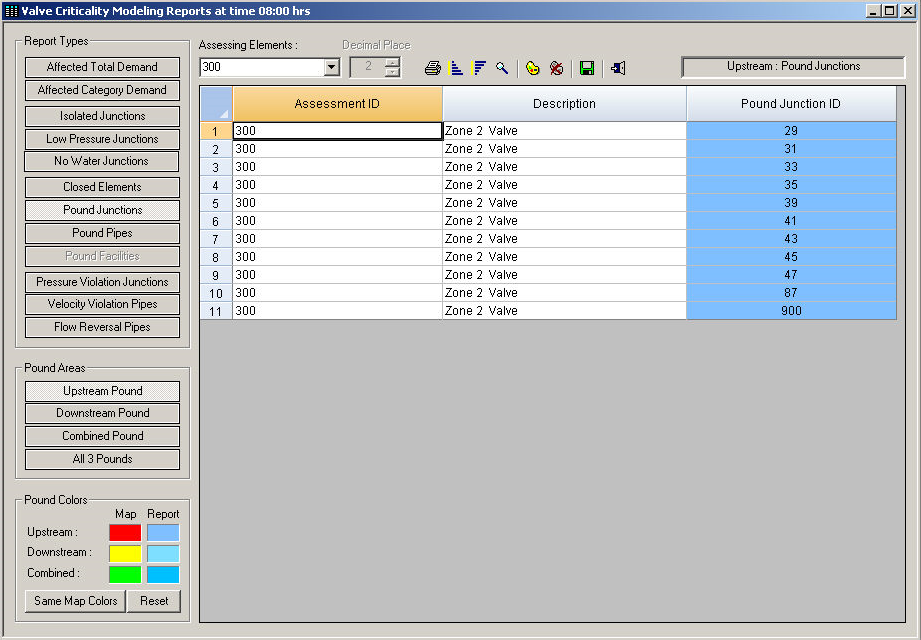Select all cells via table corner box
921x640 pixels.
pos(216,104)
